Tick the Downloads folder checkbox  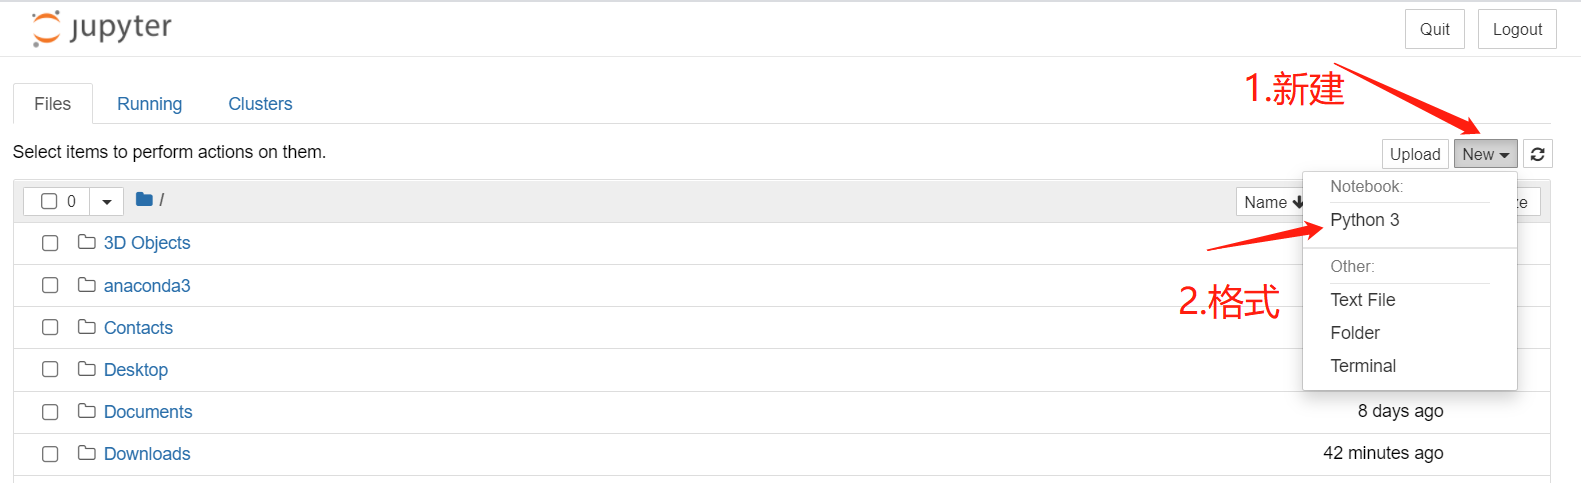[50, 454]
